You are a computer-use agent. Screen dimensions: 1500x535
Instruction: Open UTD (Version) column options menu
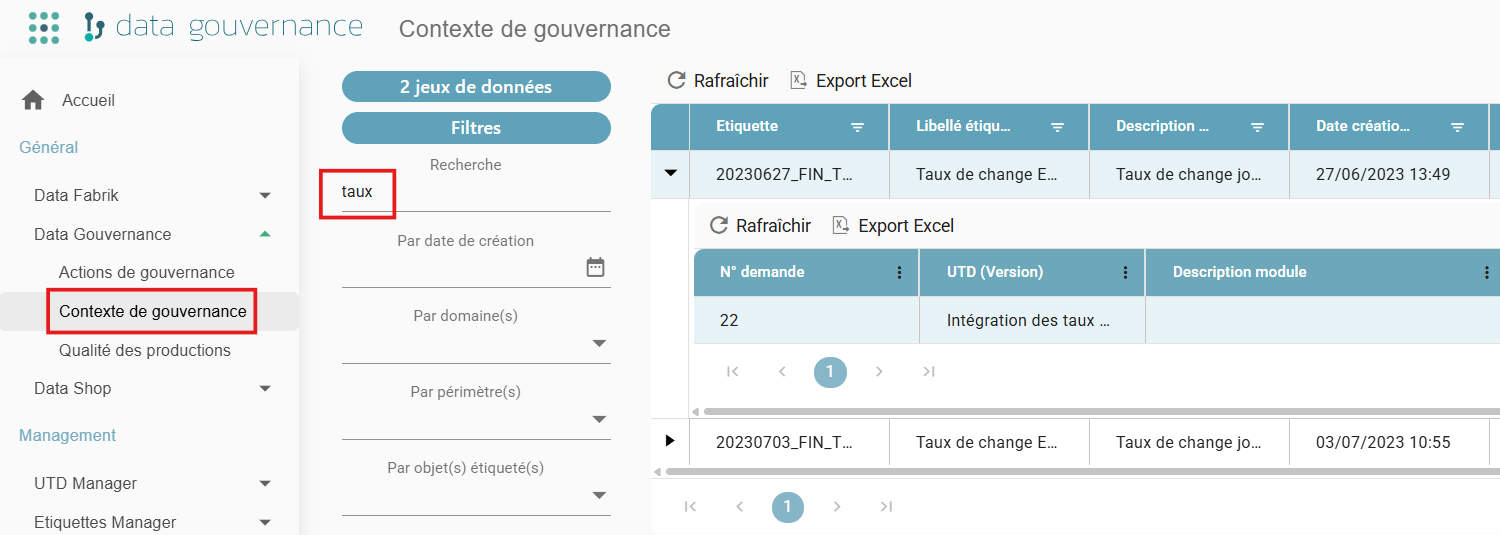(x=1125, y=272)
